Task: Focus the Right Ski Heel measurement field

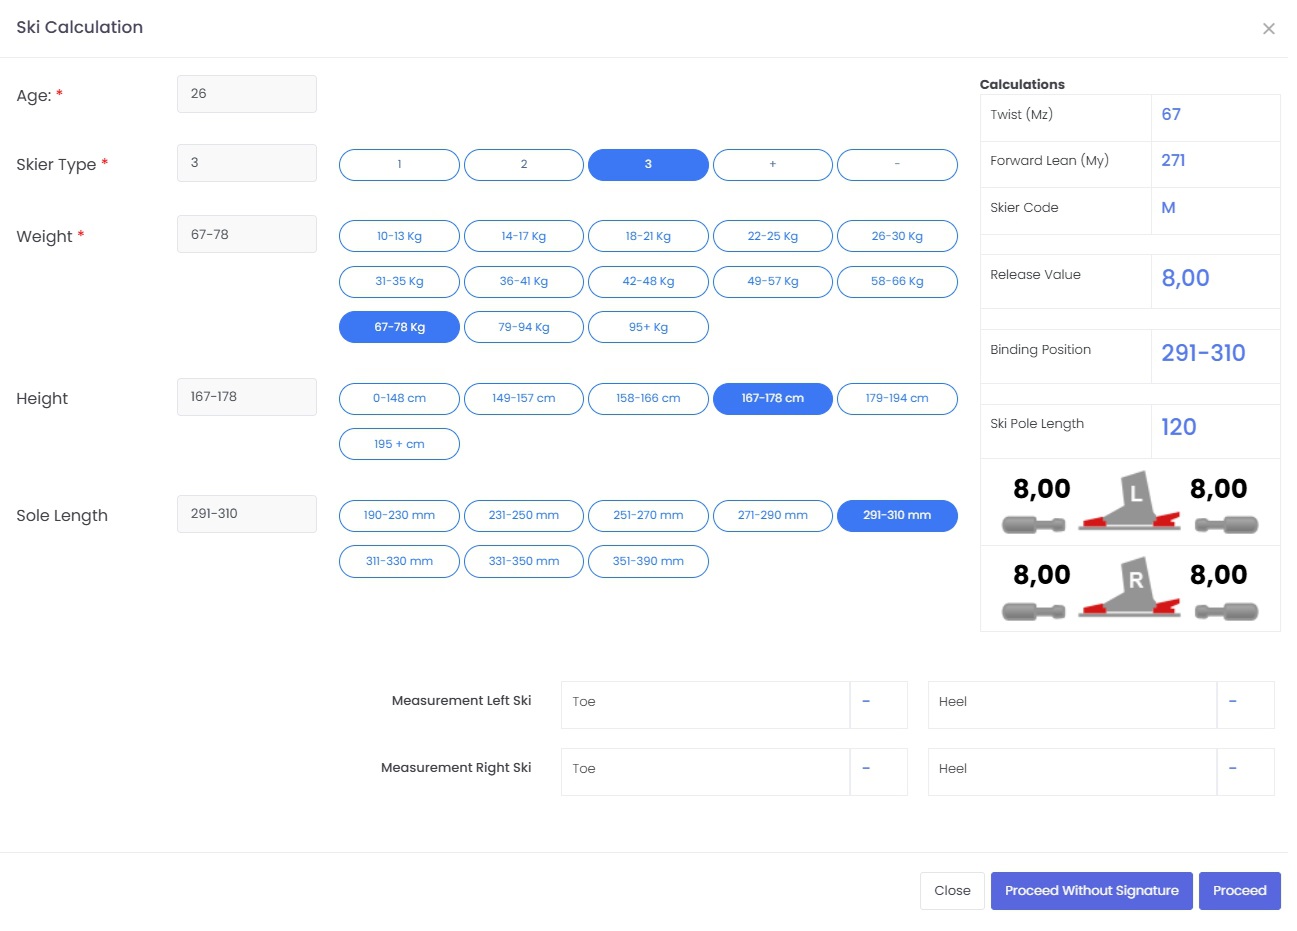Action: 1071,770
